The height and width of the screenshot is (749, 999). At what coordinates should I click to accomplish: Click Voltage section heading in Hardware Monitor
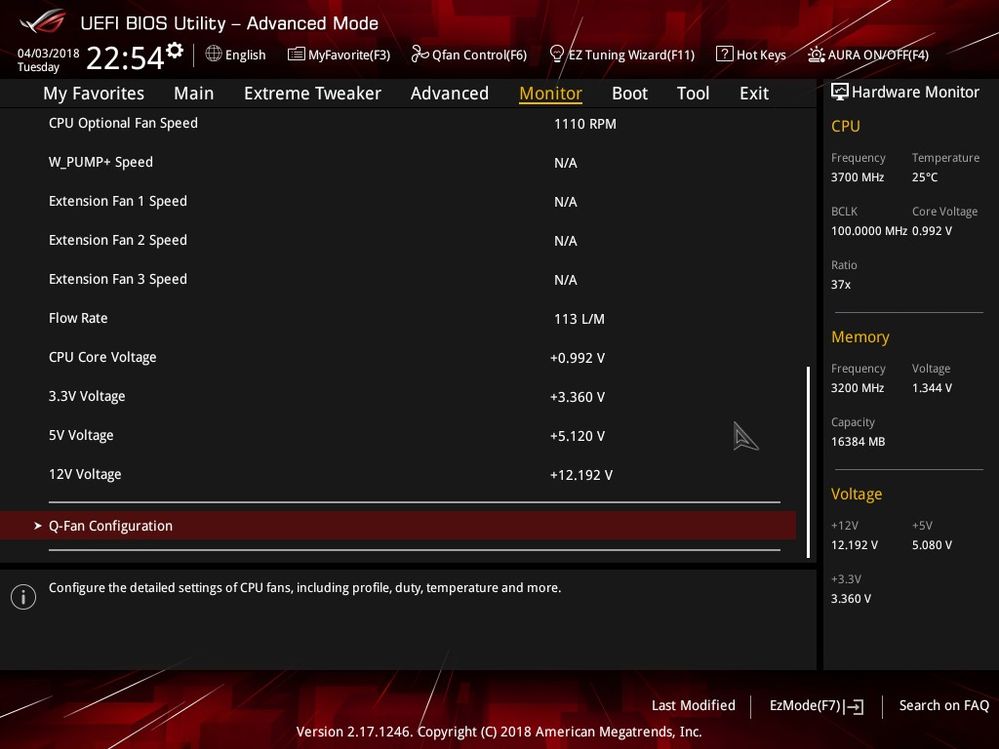pyautogui.click(x=856, y=494)
